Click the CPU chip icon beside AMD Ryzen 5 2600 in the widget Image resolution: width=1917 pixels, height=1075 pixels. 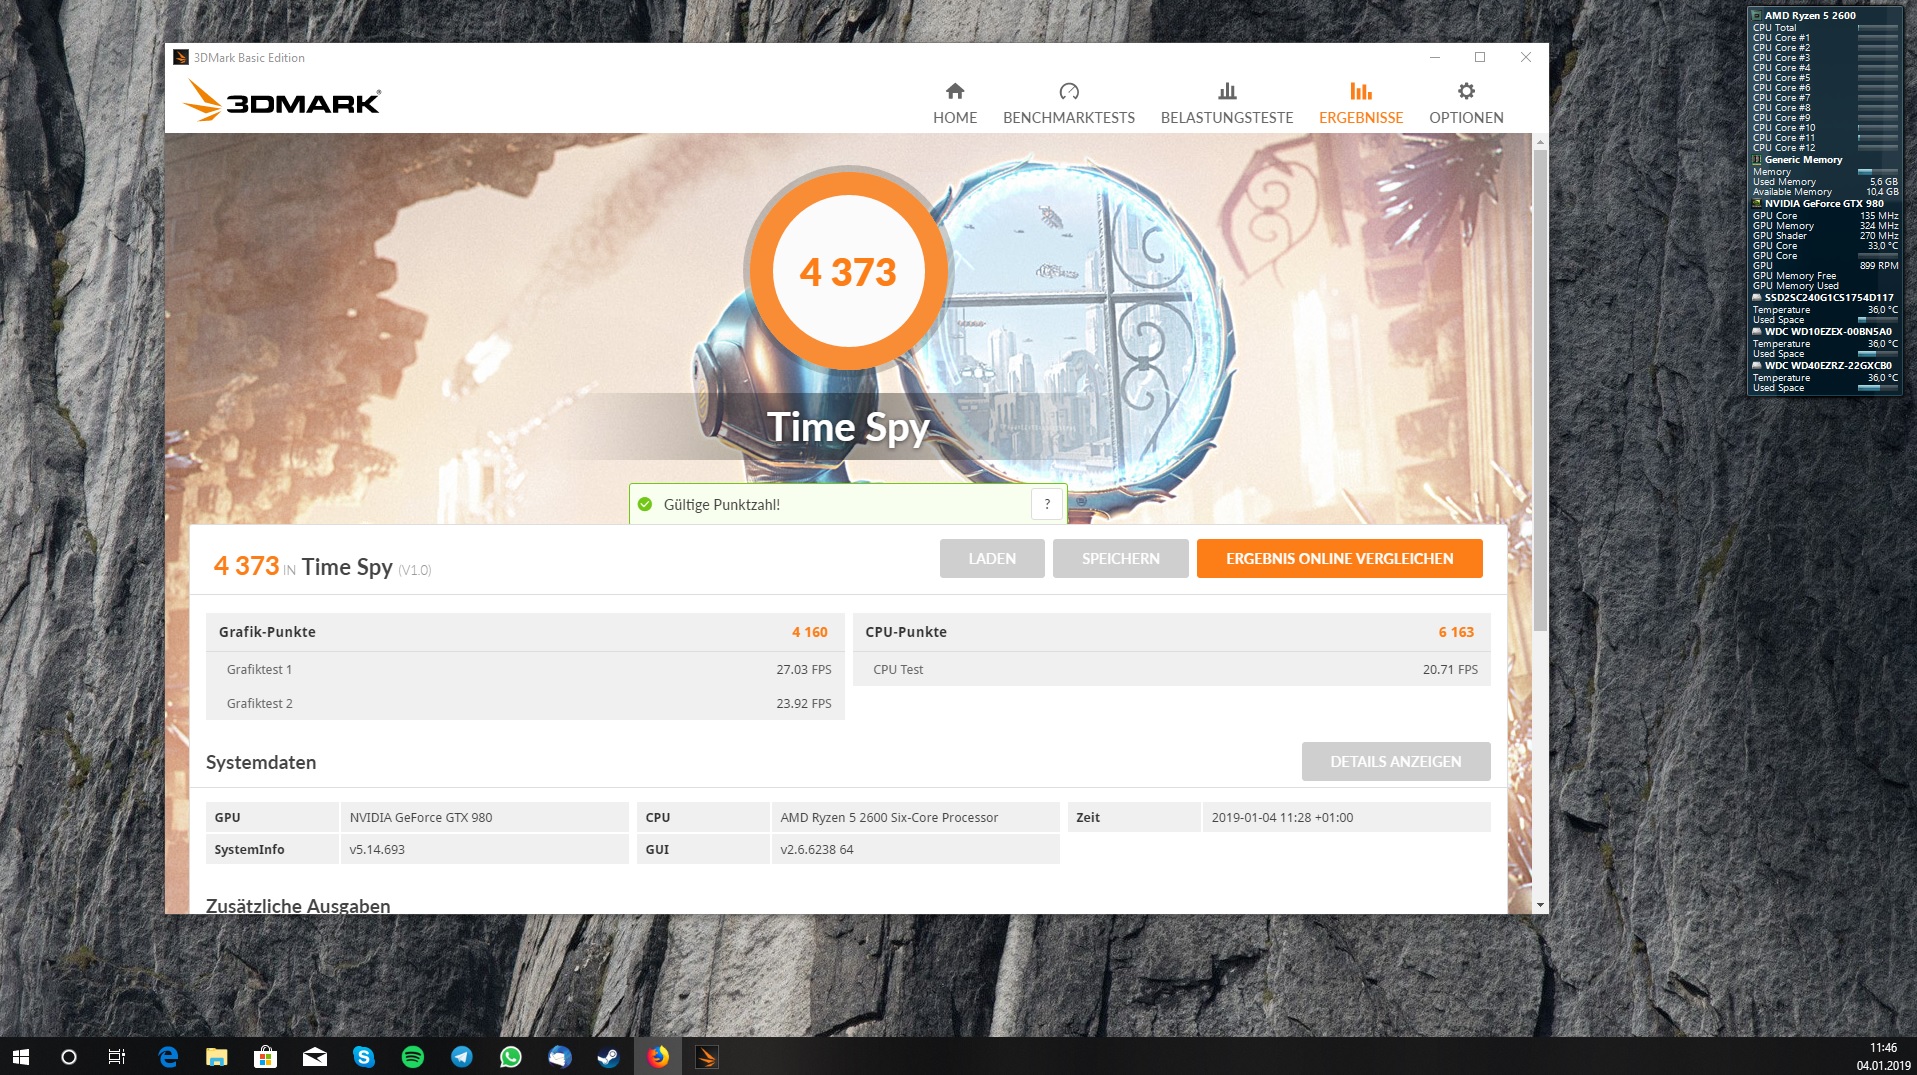pos(1757,16)
